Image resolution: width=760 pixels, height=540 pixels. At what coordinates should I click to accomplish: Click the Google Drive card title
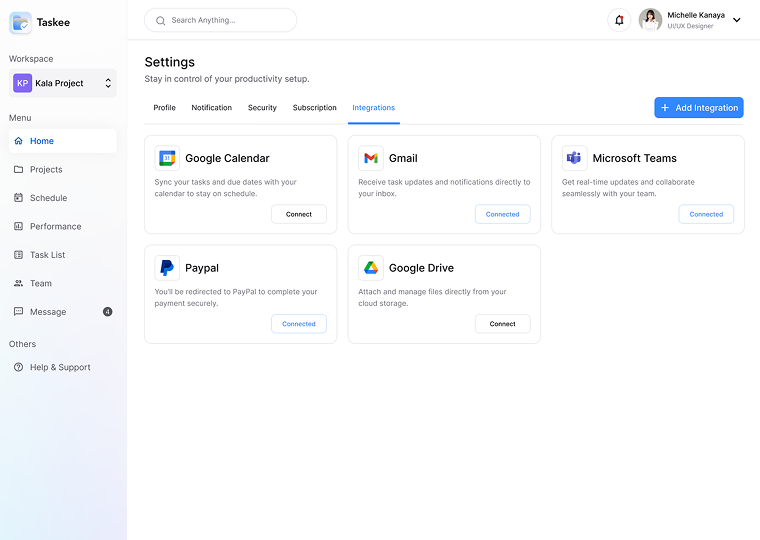421,268
